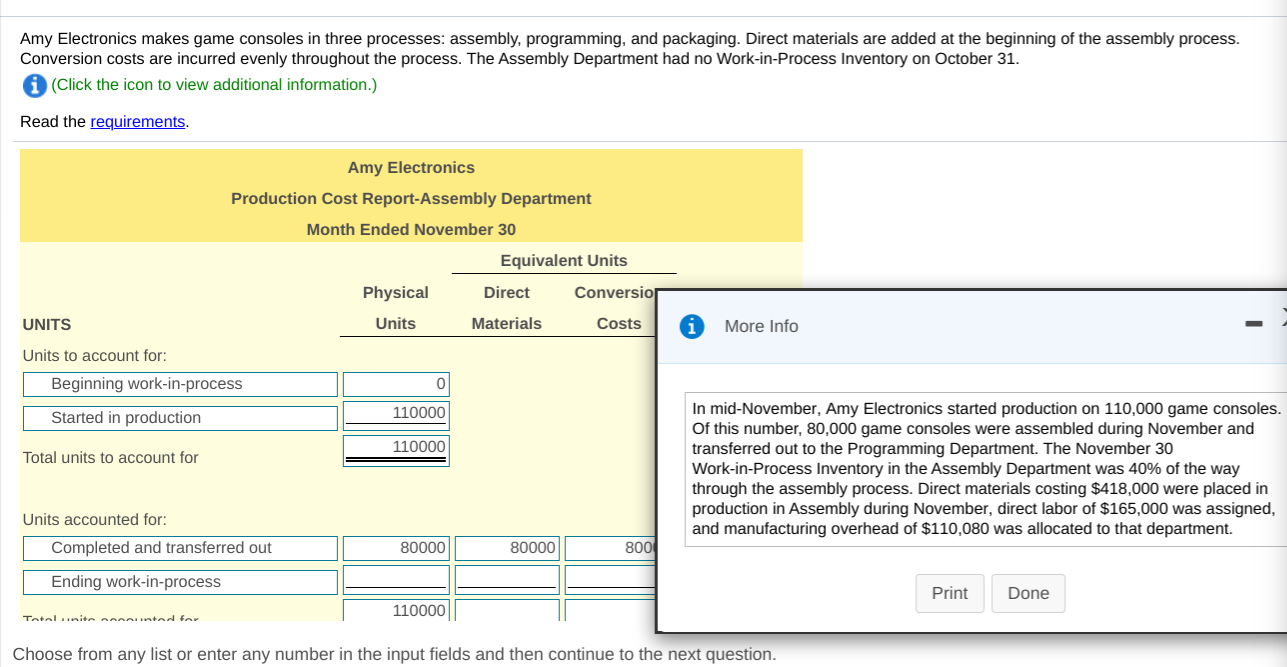Click the info icon in the More Info dialog
This screenshot has width=1287, height=667.
[691, 326]
